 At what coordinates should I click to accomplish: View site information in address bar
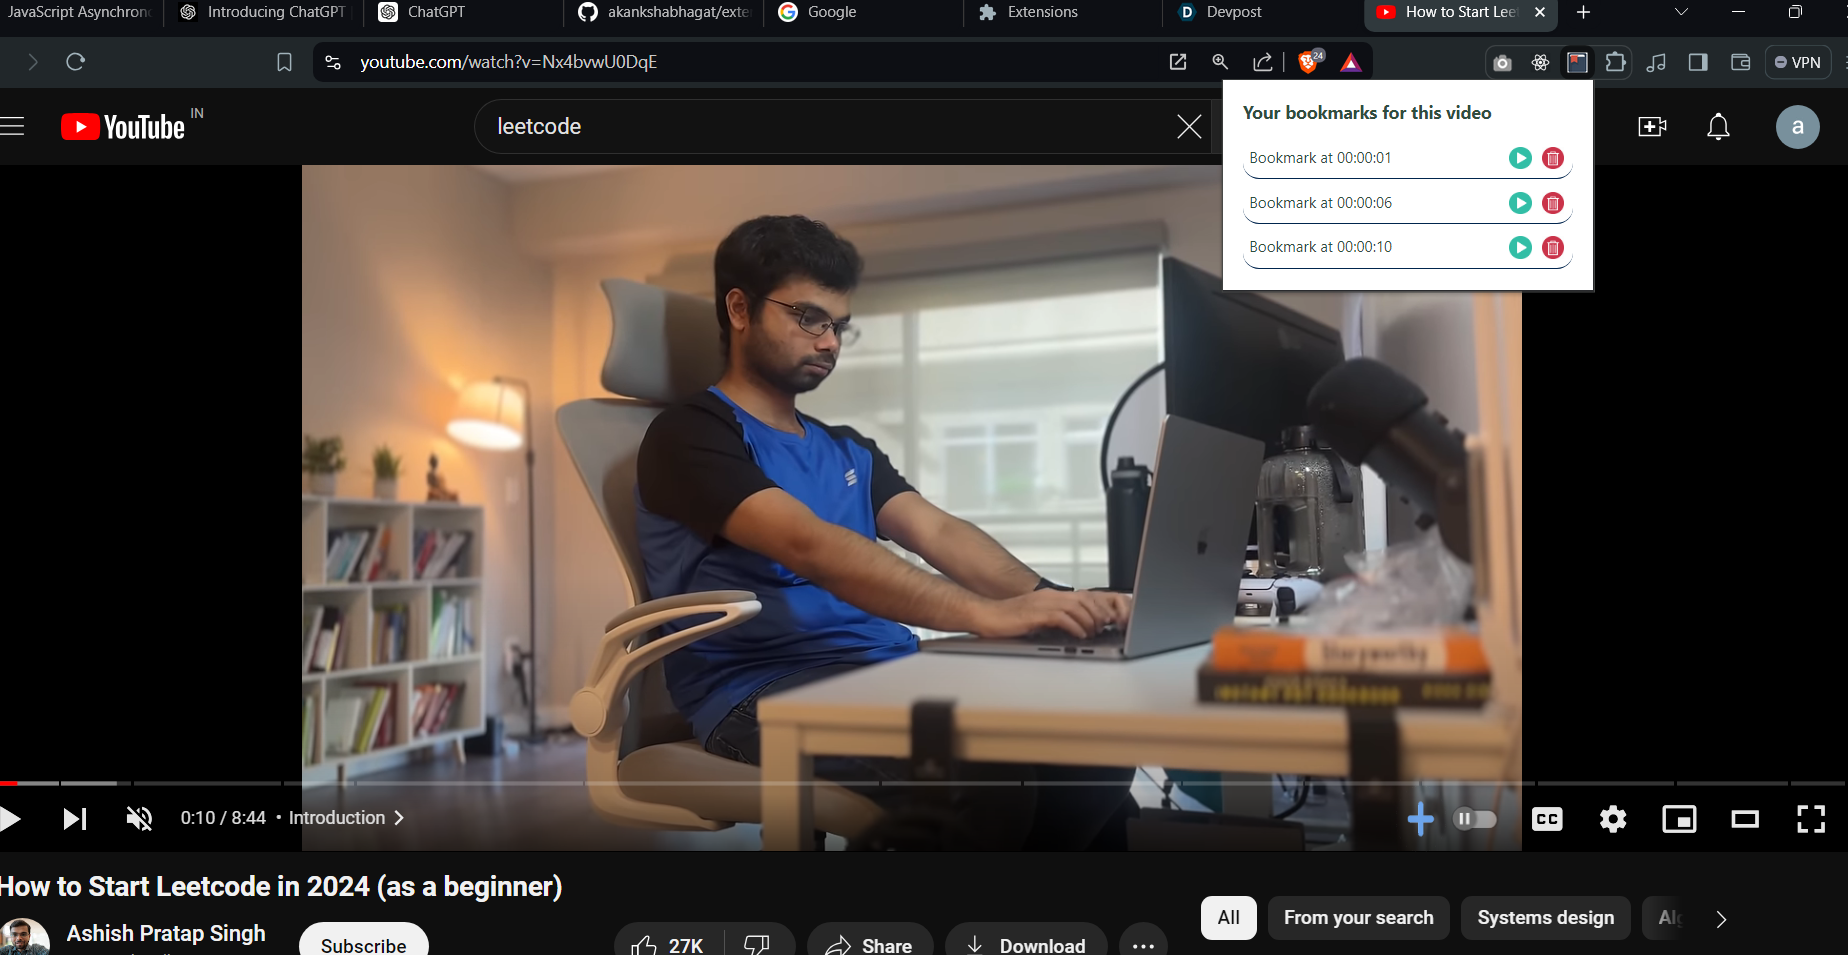pos(333,62)
